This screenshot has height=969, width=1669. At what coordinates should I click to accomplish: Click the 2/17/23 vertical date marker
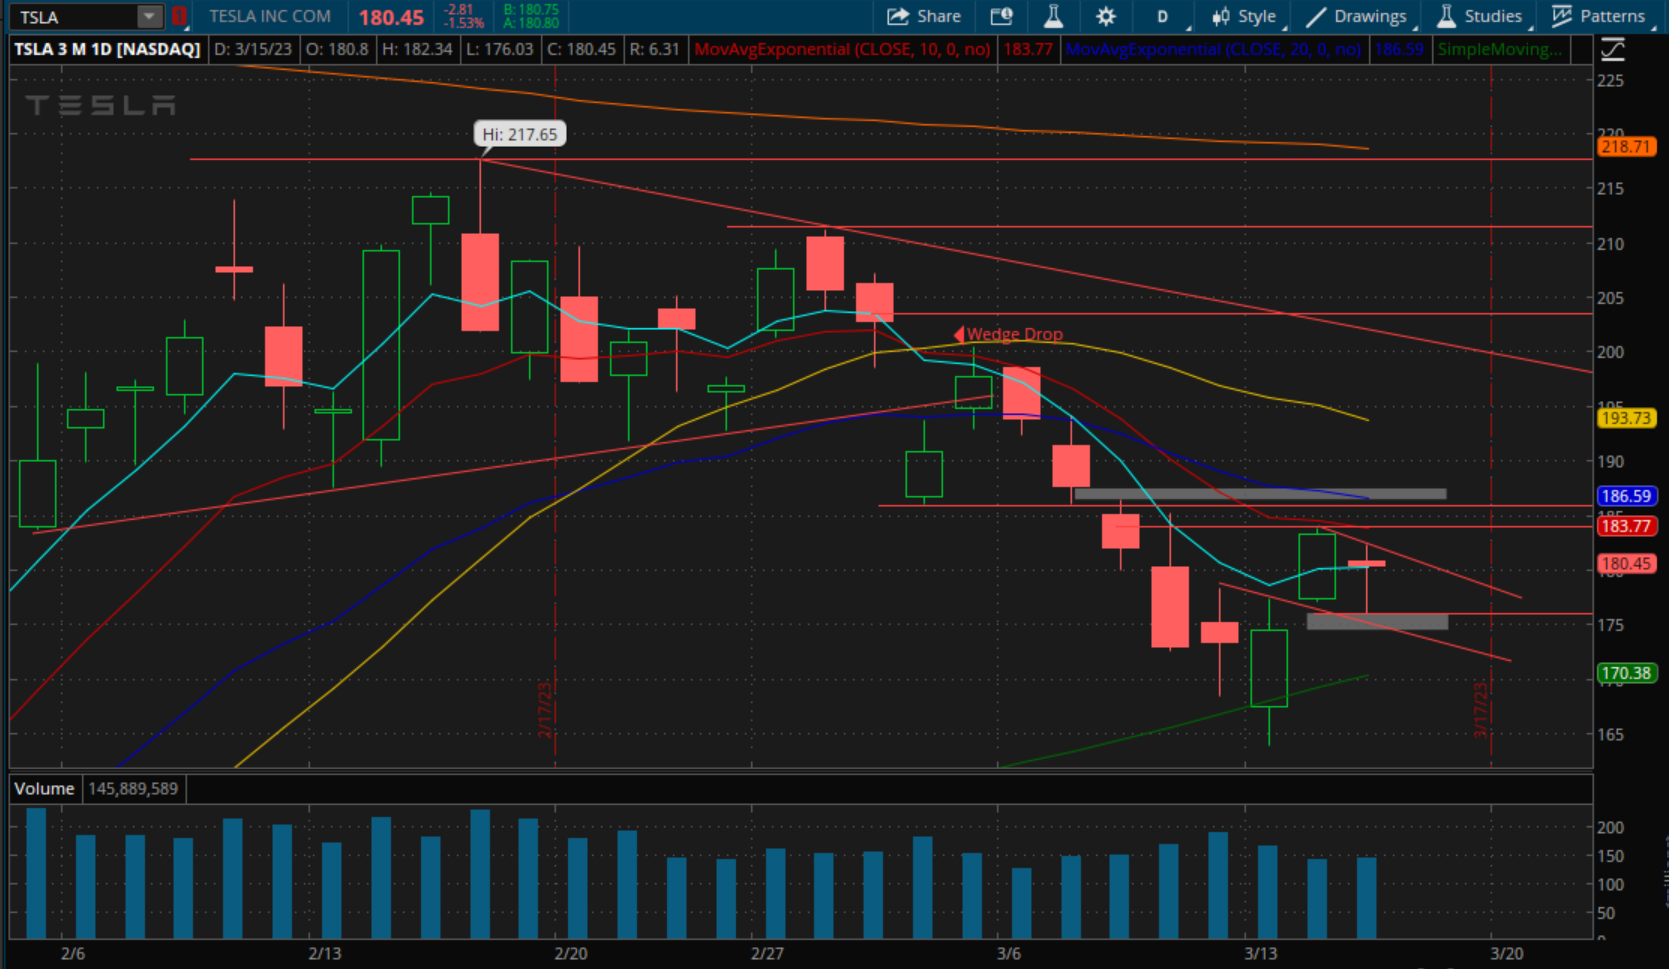click(x=545, y=709)
